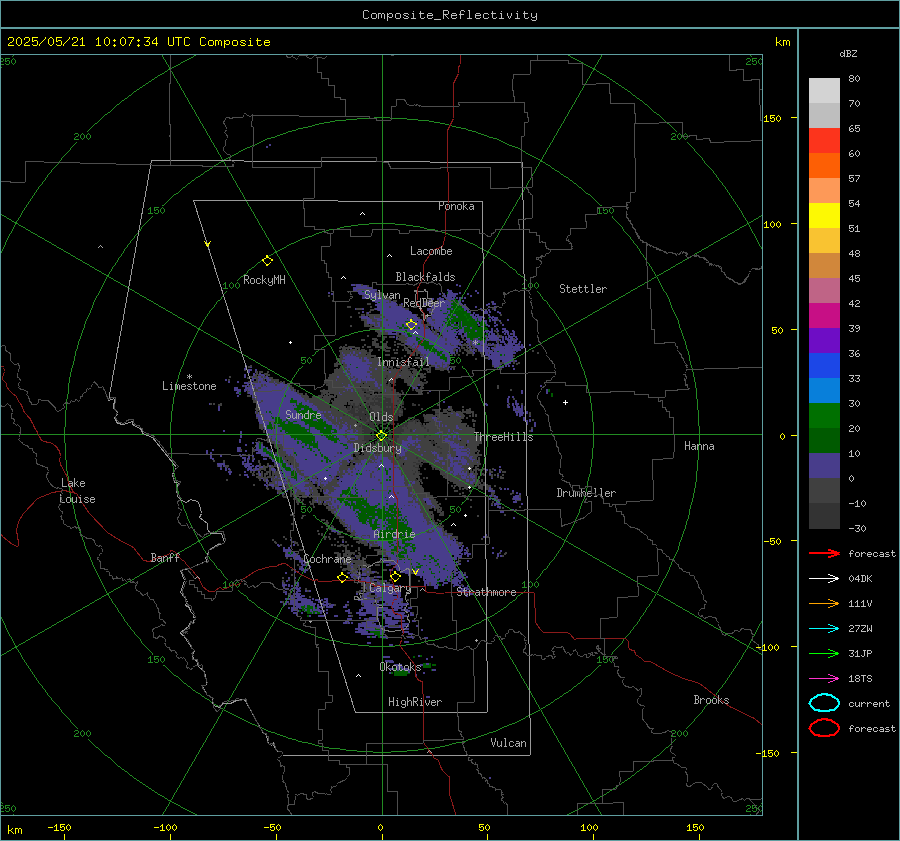
Task: Click the Okotoks label
Action: point(400,666)
